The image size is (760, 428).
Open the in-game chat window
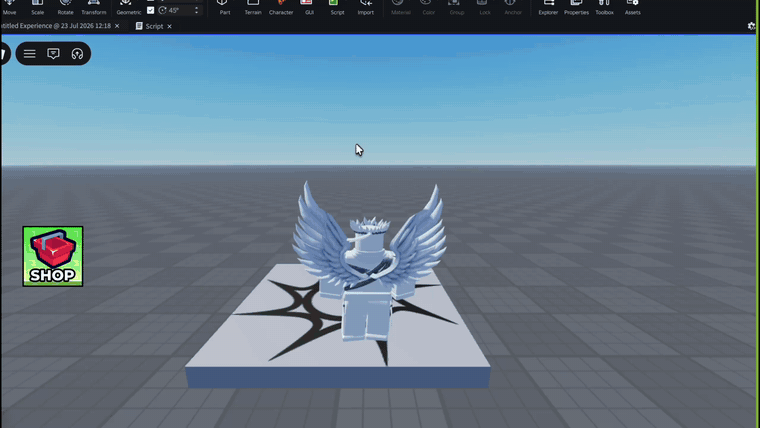pyautogui.click(x=53, y=54)
